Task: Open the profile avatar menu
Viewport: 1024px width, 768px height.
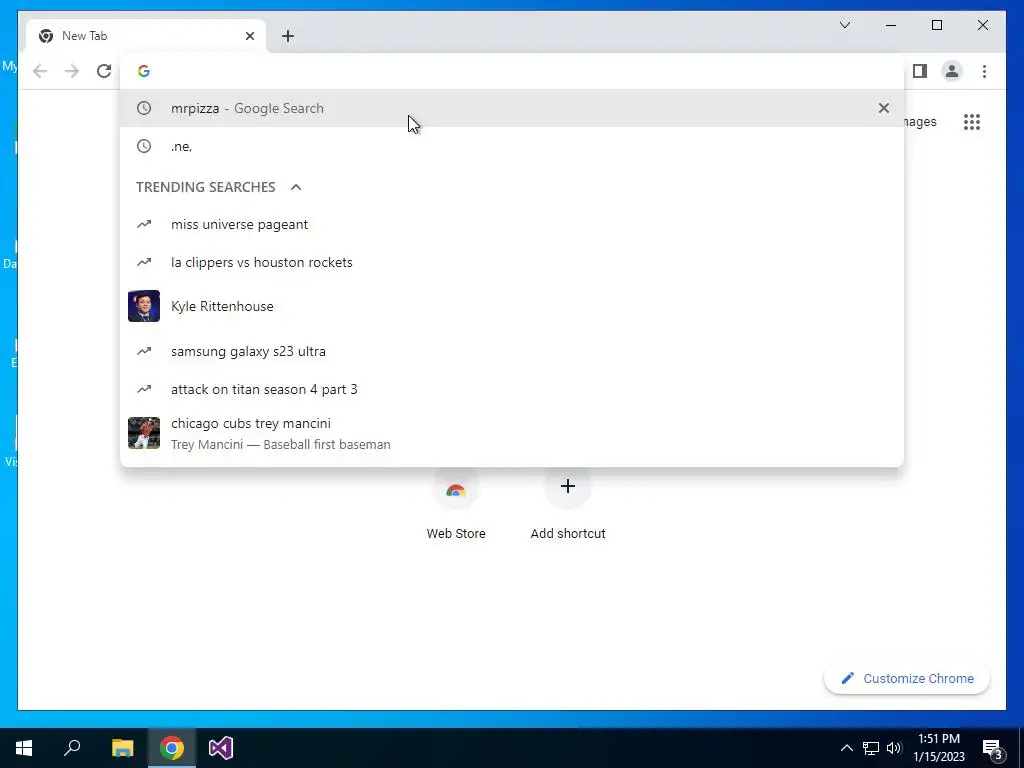Action: pos(952,71)
